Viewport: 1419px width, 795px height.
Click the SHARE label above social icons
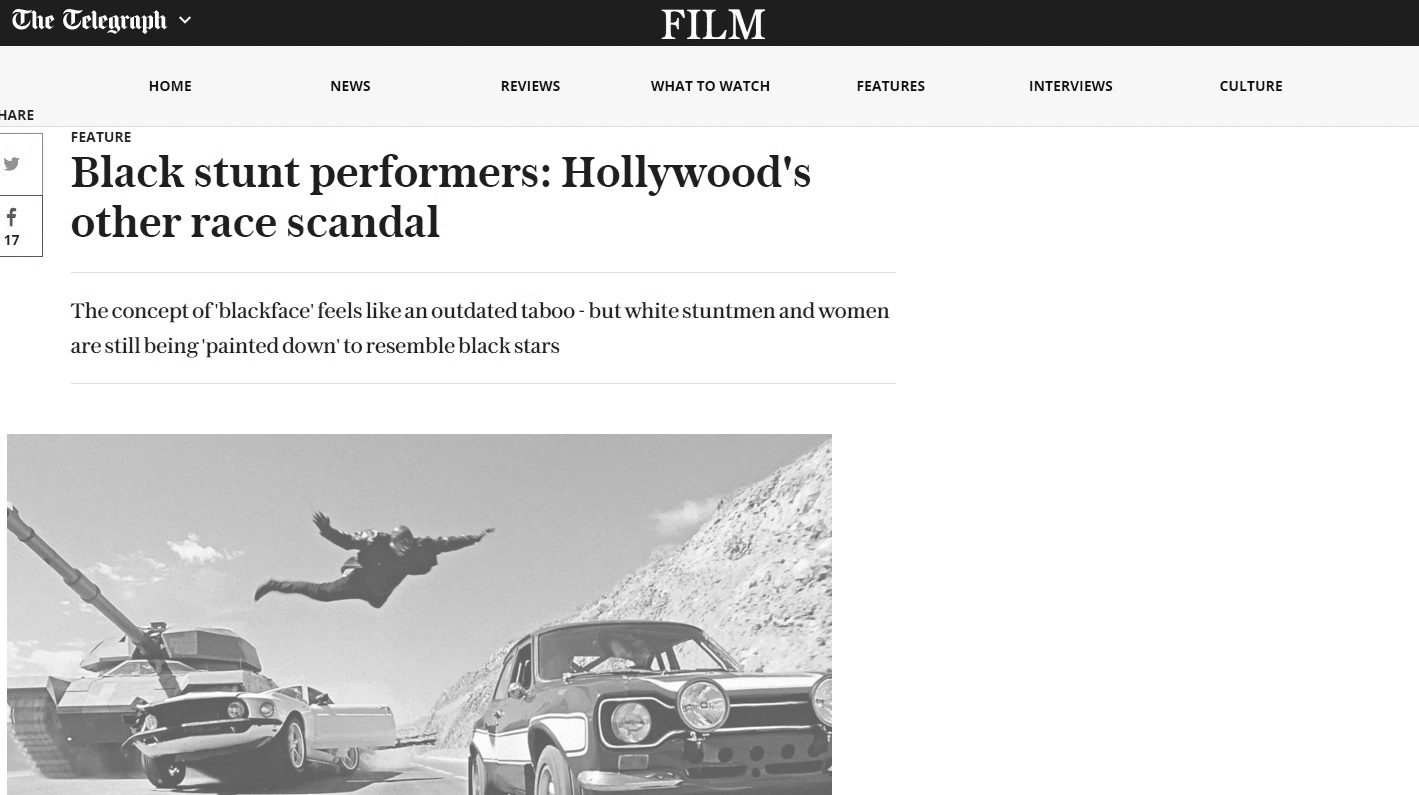pyautogui.click(x=17, y=115)
